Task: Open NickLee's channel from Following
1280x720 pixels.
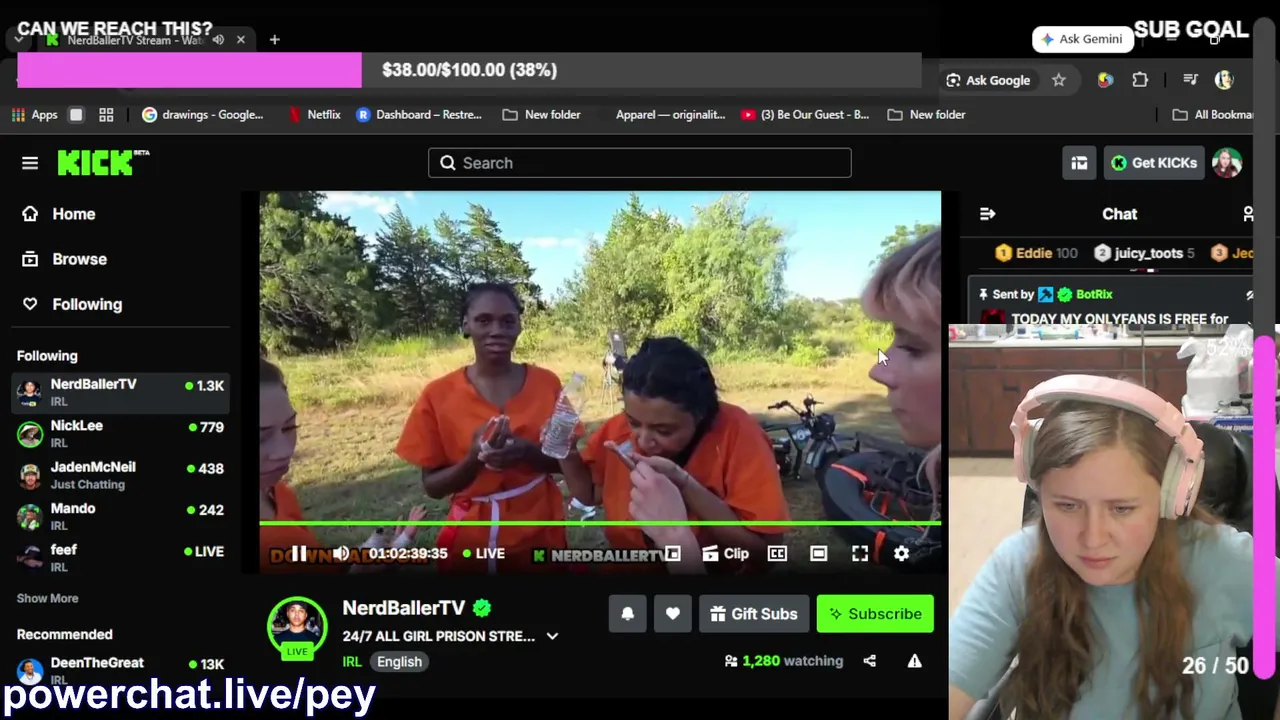Action: (120, 433)
